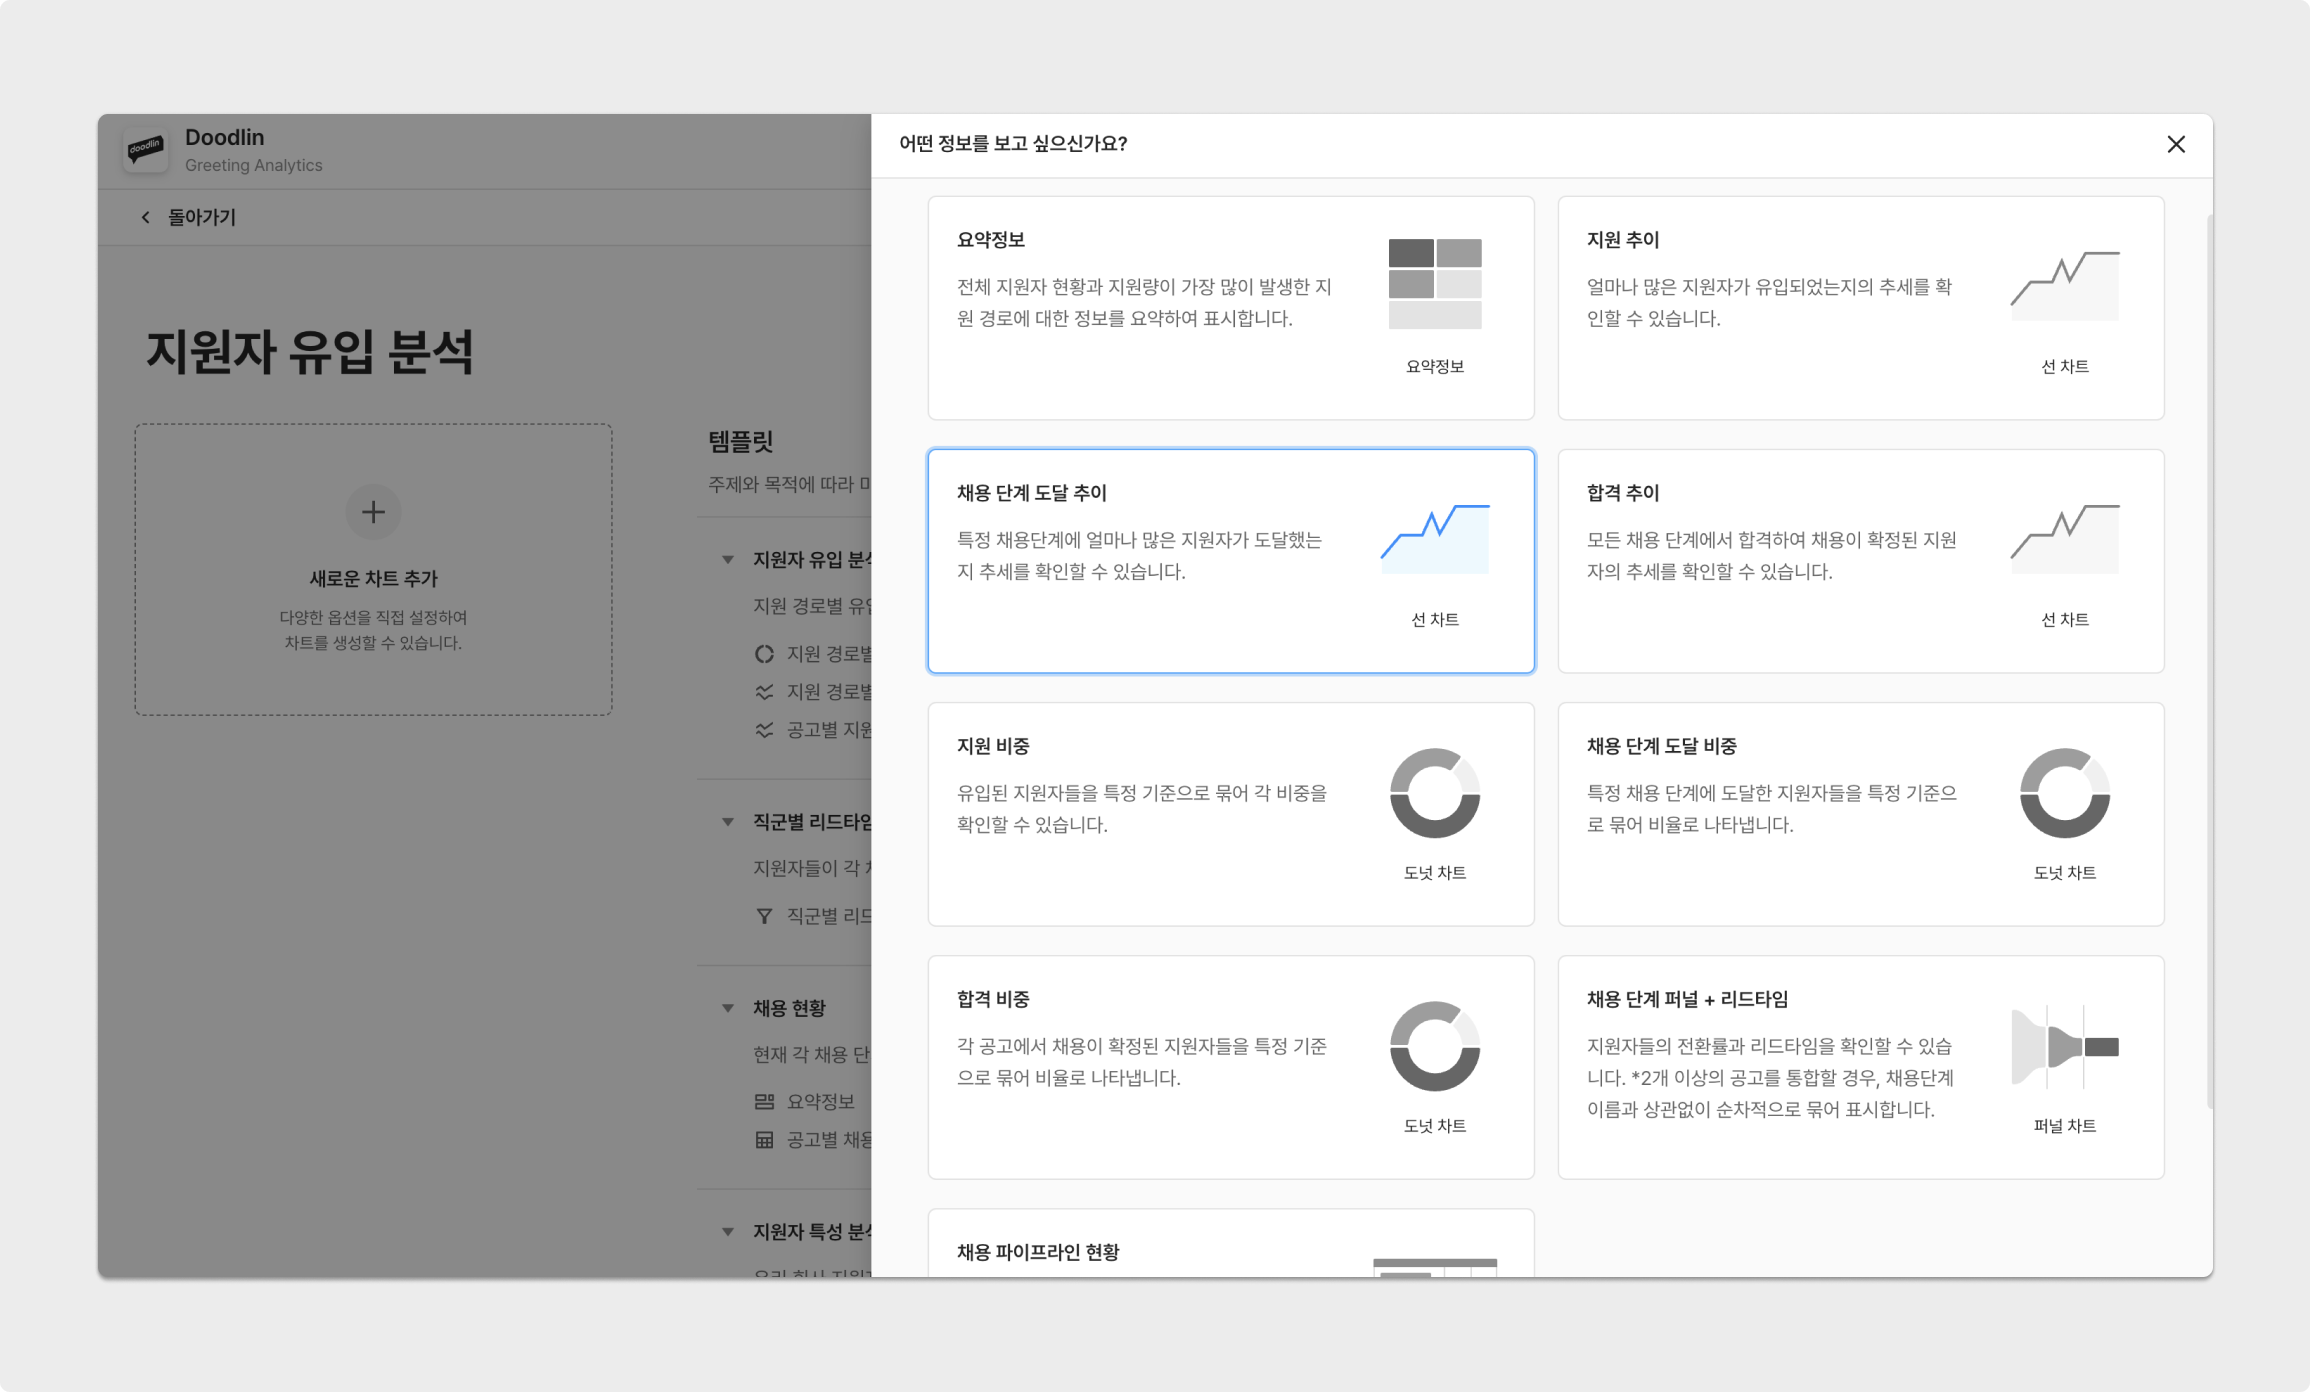Click the panel's vertical scrollbar
The width and height of the screenshot is (2310, 1392).
click(x=2209, y=660)
